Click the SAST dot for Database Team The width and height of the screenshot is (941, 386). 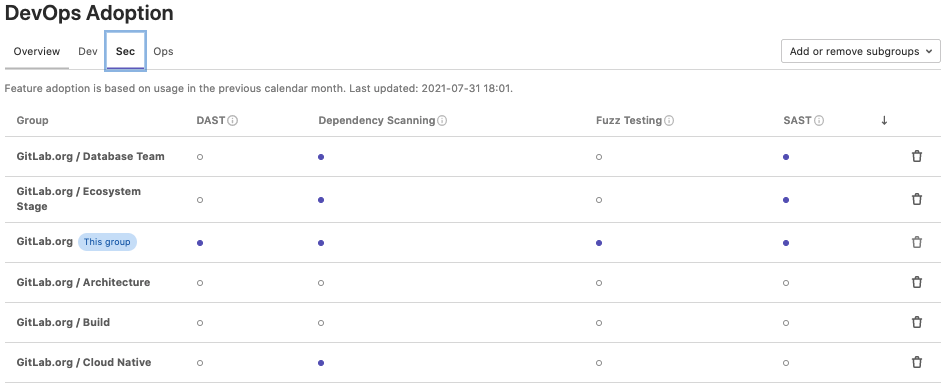pos(786,157)
